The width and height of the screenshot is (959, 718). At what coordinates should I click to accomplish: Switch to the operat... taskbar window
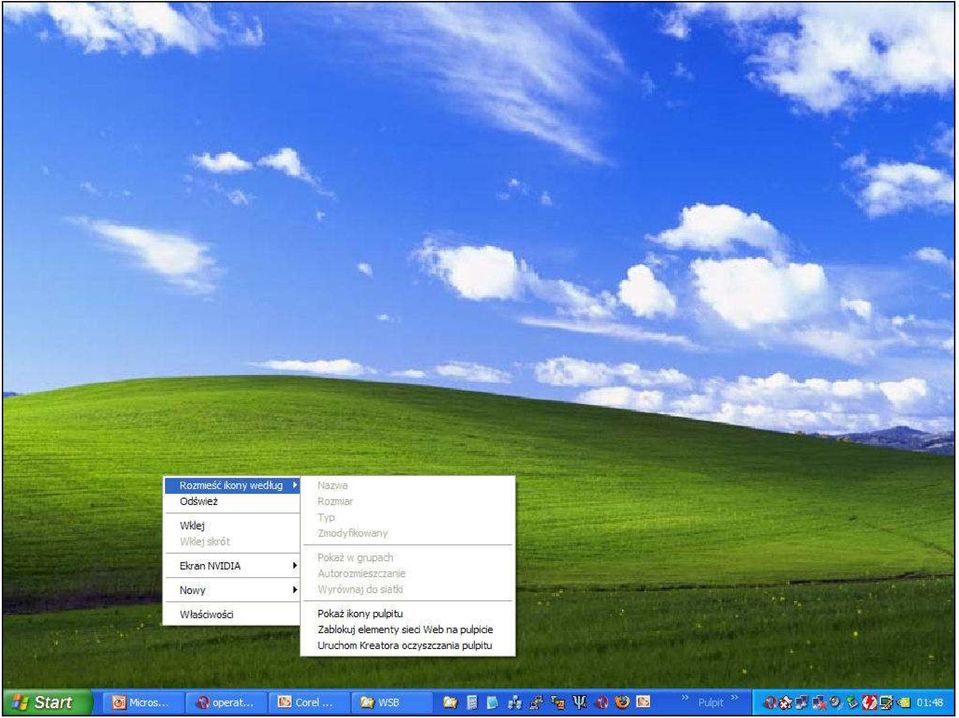pyautogui.click(x=226, y=702)
